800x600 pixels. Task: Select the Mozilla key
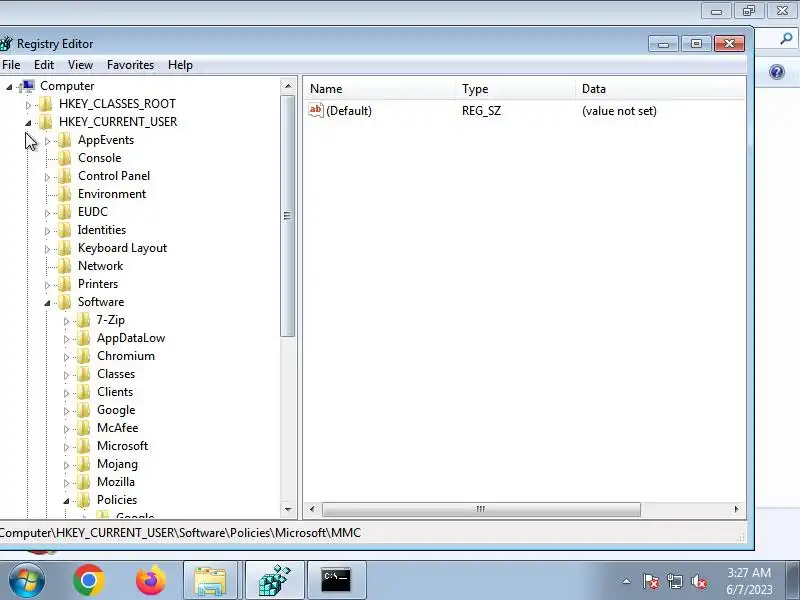(x=116, y=482)
